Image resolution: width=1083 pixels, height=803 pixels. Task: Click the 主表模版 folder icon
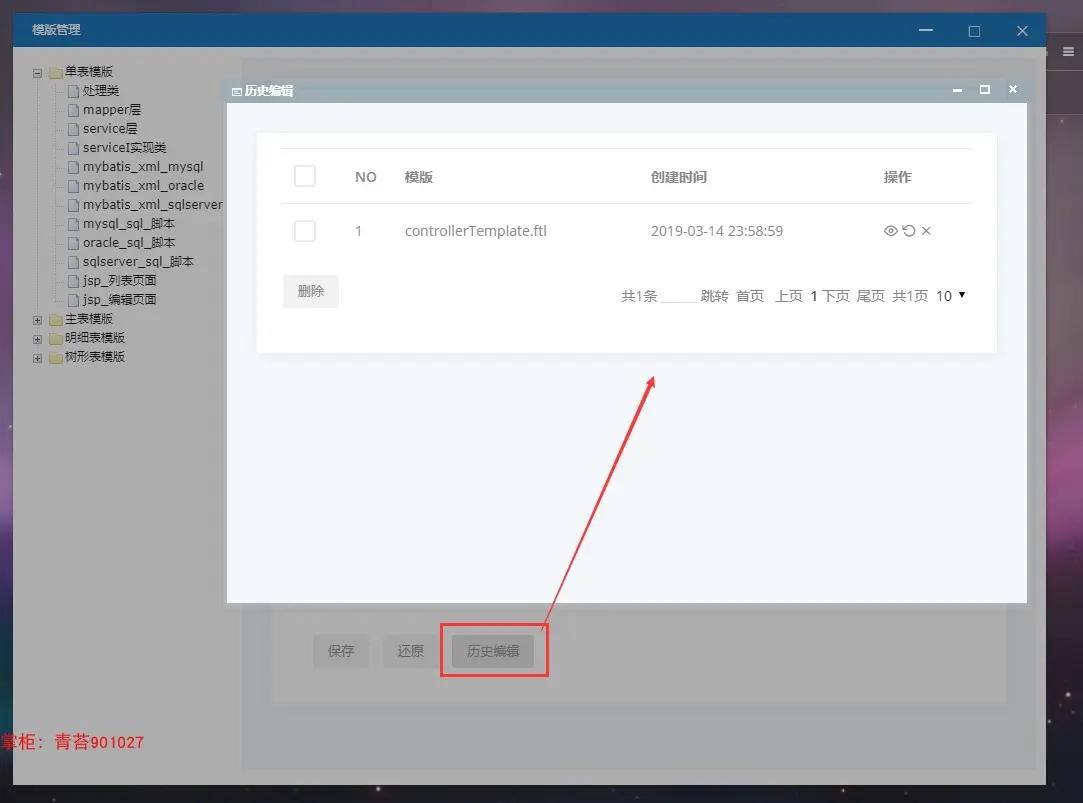pos(55,320)
